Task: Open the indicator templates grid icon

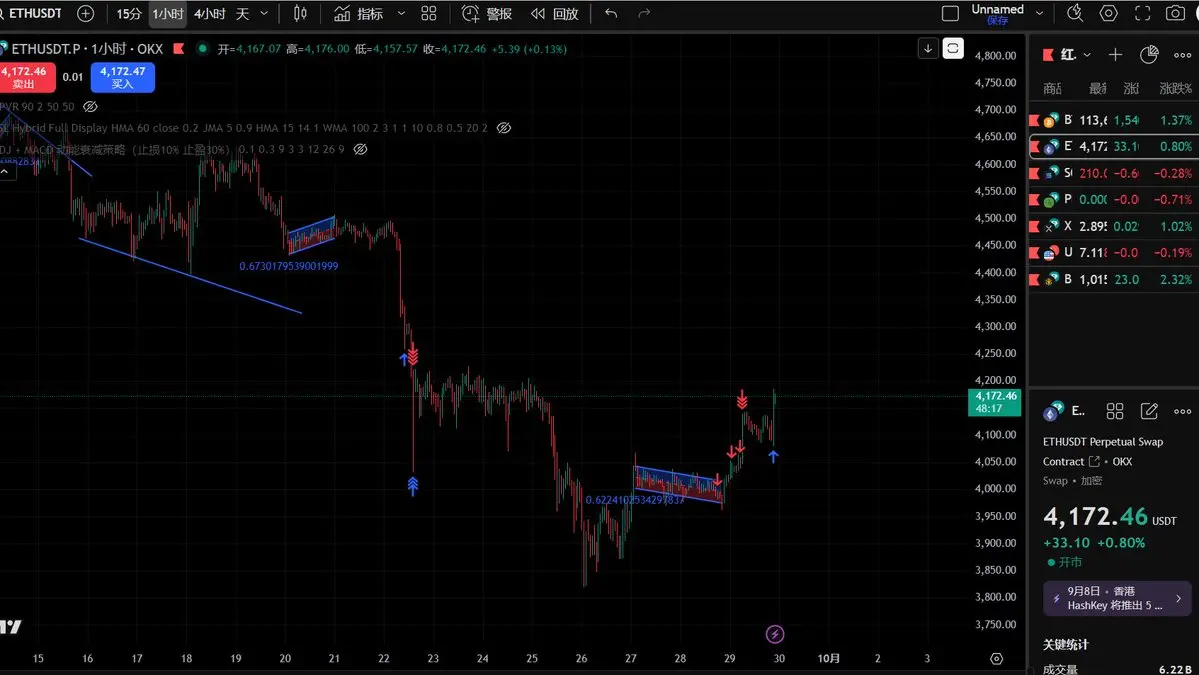Action: tap(429, 14)
